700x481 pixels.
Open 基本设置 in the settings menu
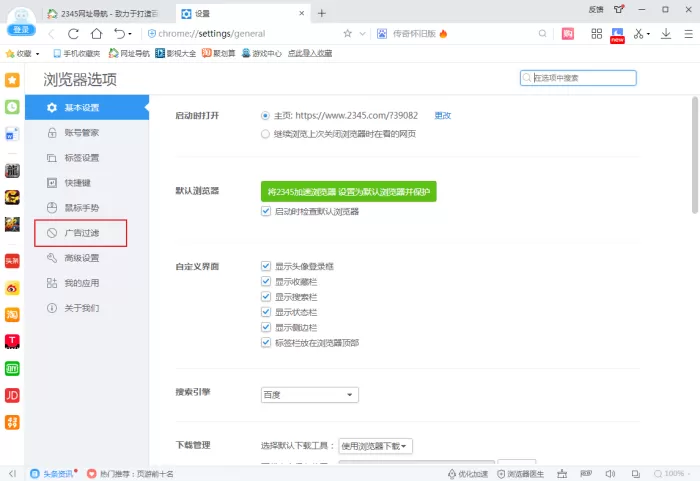click(x=87, y=108)
